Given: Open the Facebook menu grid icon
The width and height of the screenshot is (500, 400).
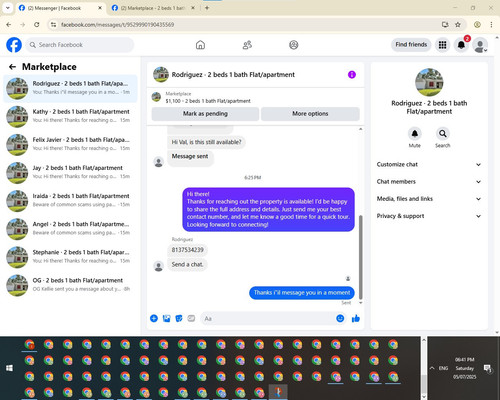Looking at the screenshot, I should pyautogui.click(x=442, y=45).
